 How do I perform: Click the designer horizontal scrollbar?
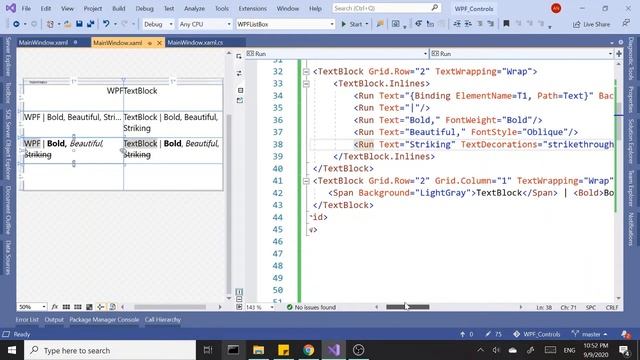[170, 307]
